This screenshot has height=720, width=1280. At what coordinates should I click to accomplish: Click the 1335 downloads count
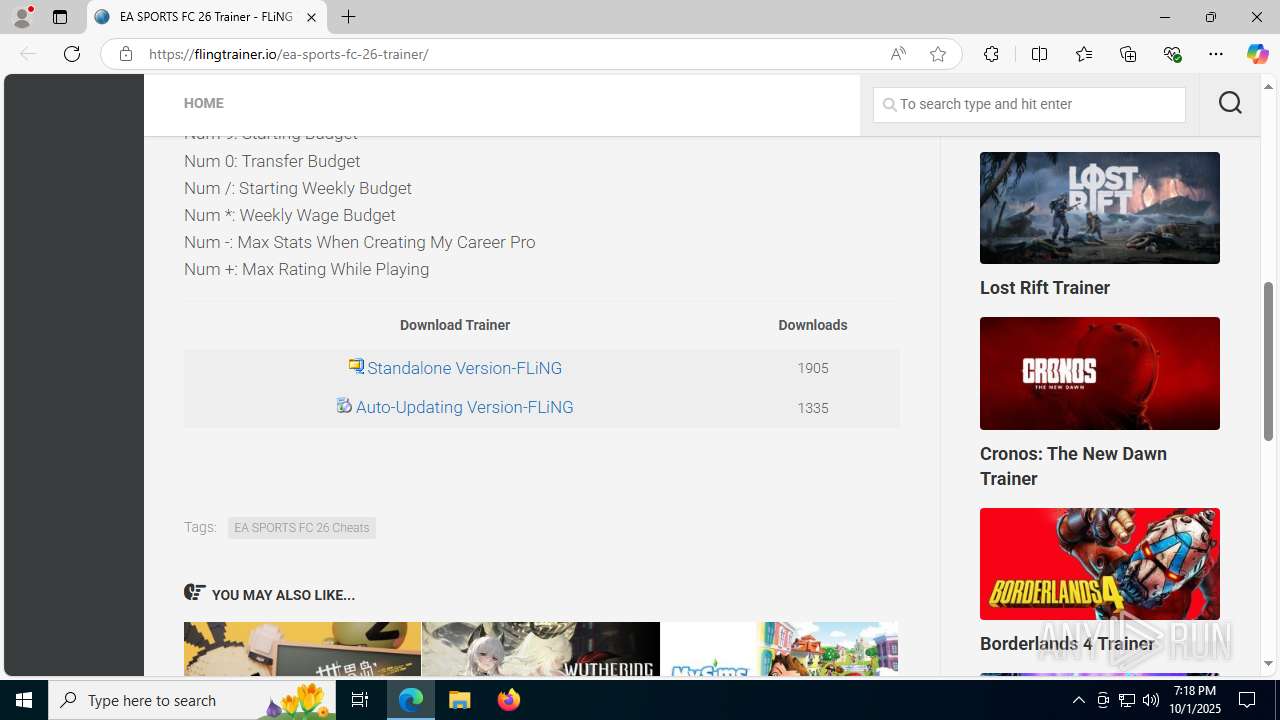click(x=813, y=408)
